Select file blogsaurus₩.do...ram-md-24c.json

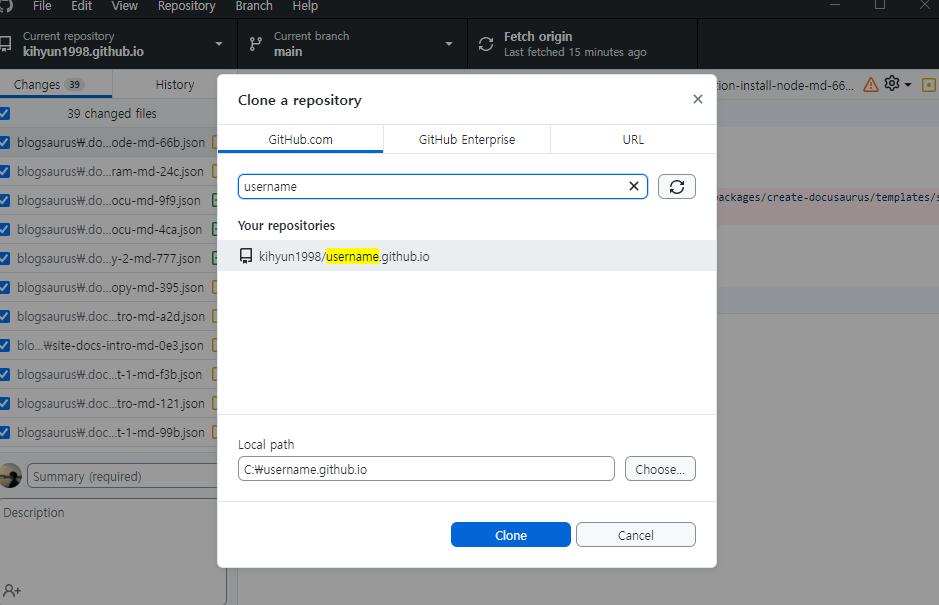coord(111,171)
